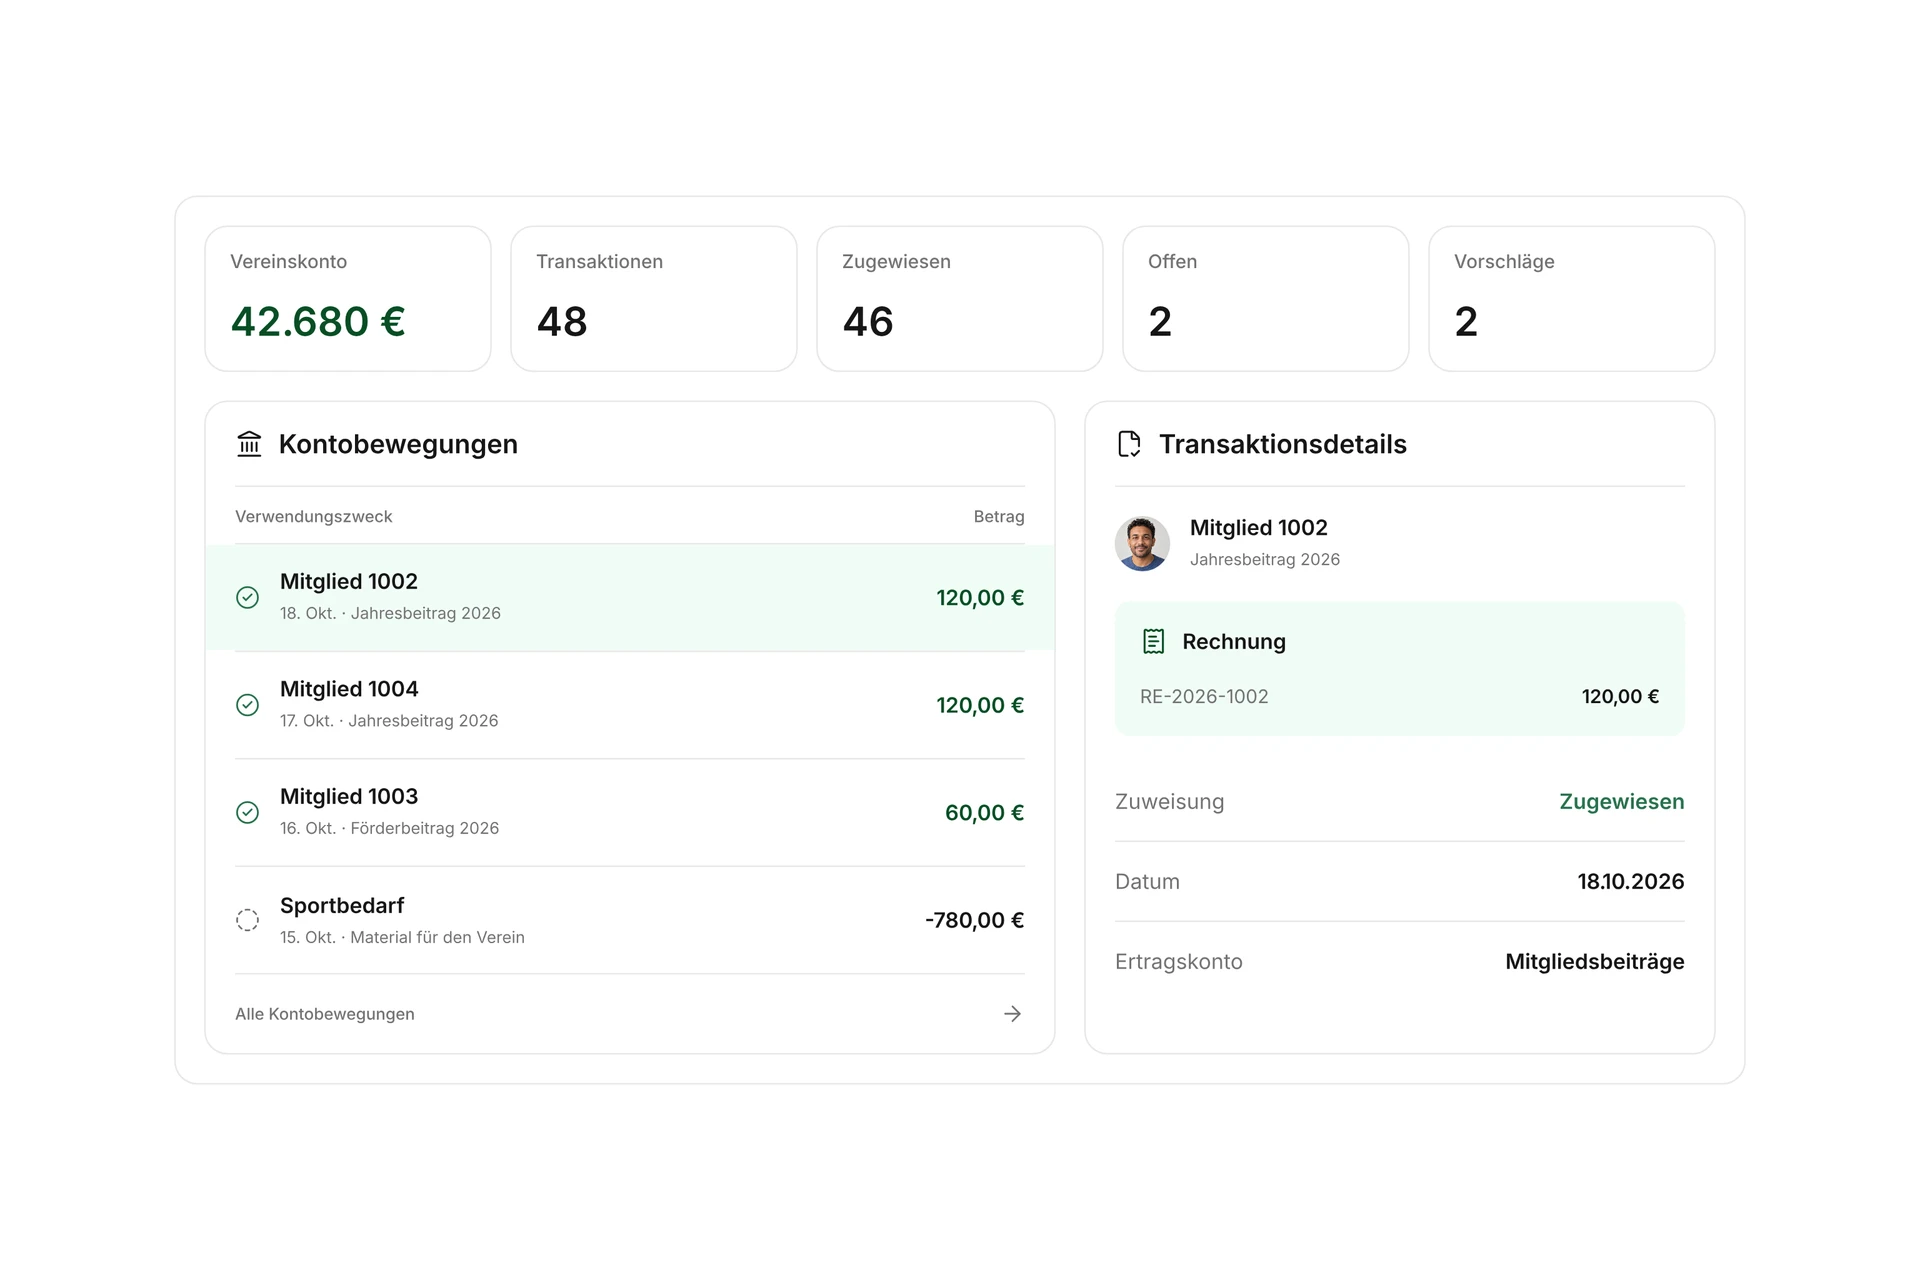Click invoice number RE-2026-1002

(1204, 696)
